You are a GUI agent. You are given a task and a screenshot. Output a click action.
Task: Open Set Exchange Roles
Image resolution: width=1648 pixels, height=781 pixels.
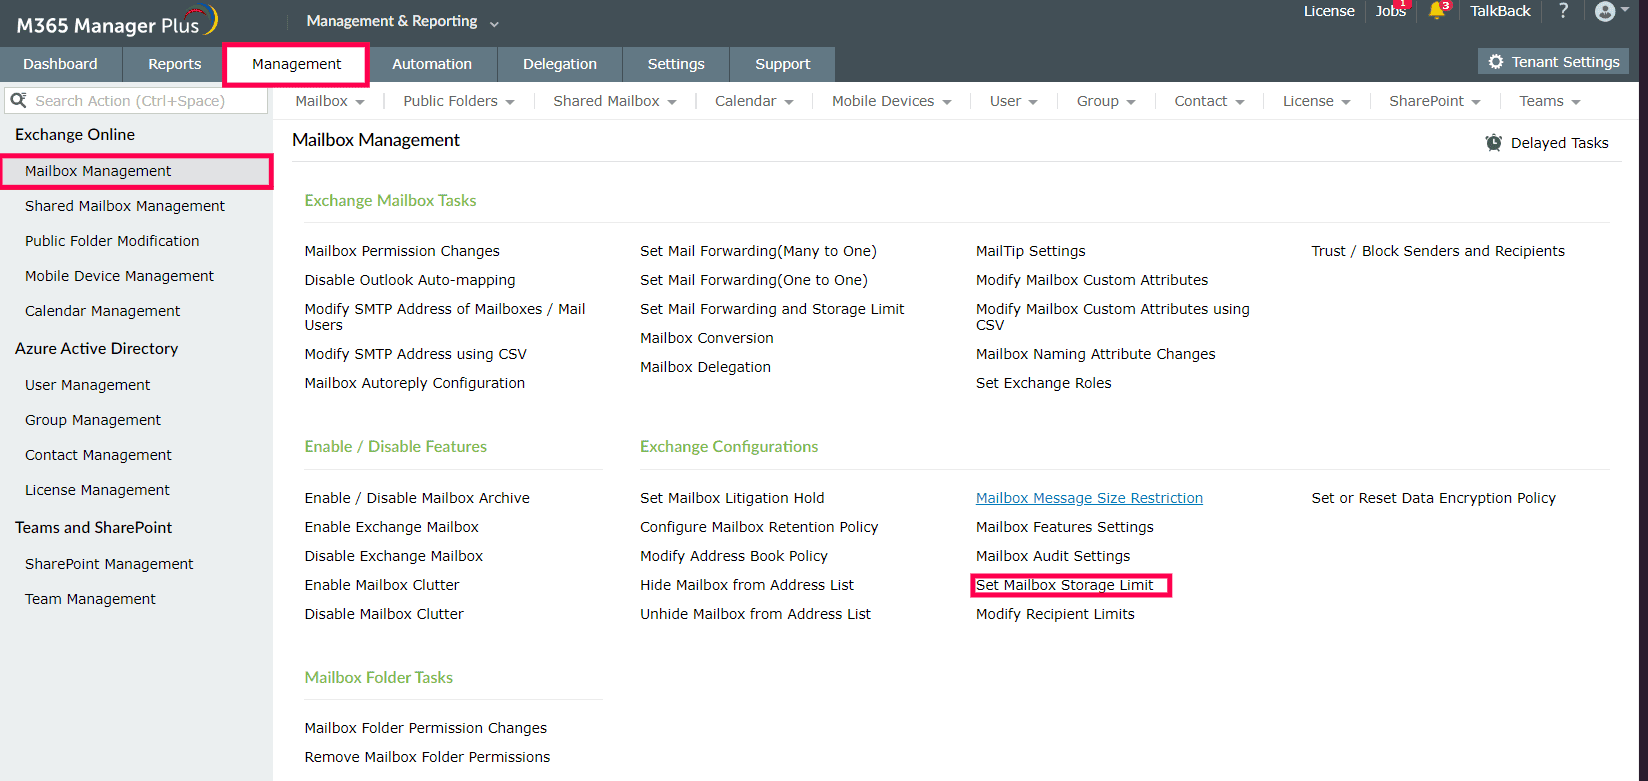click(x=1044, y=383)
